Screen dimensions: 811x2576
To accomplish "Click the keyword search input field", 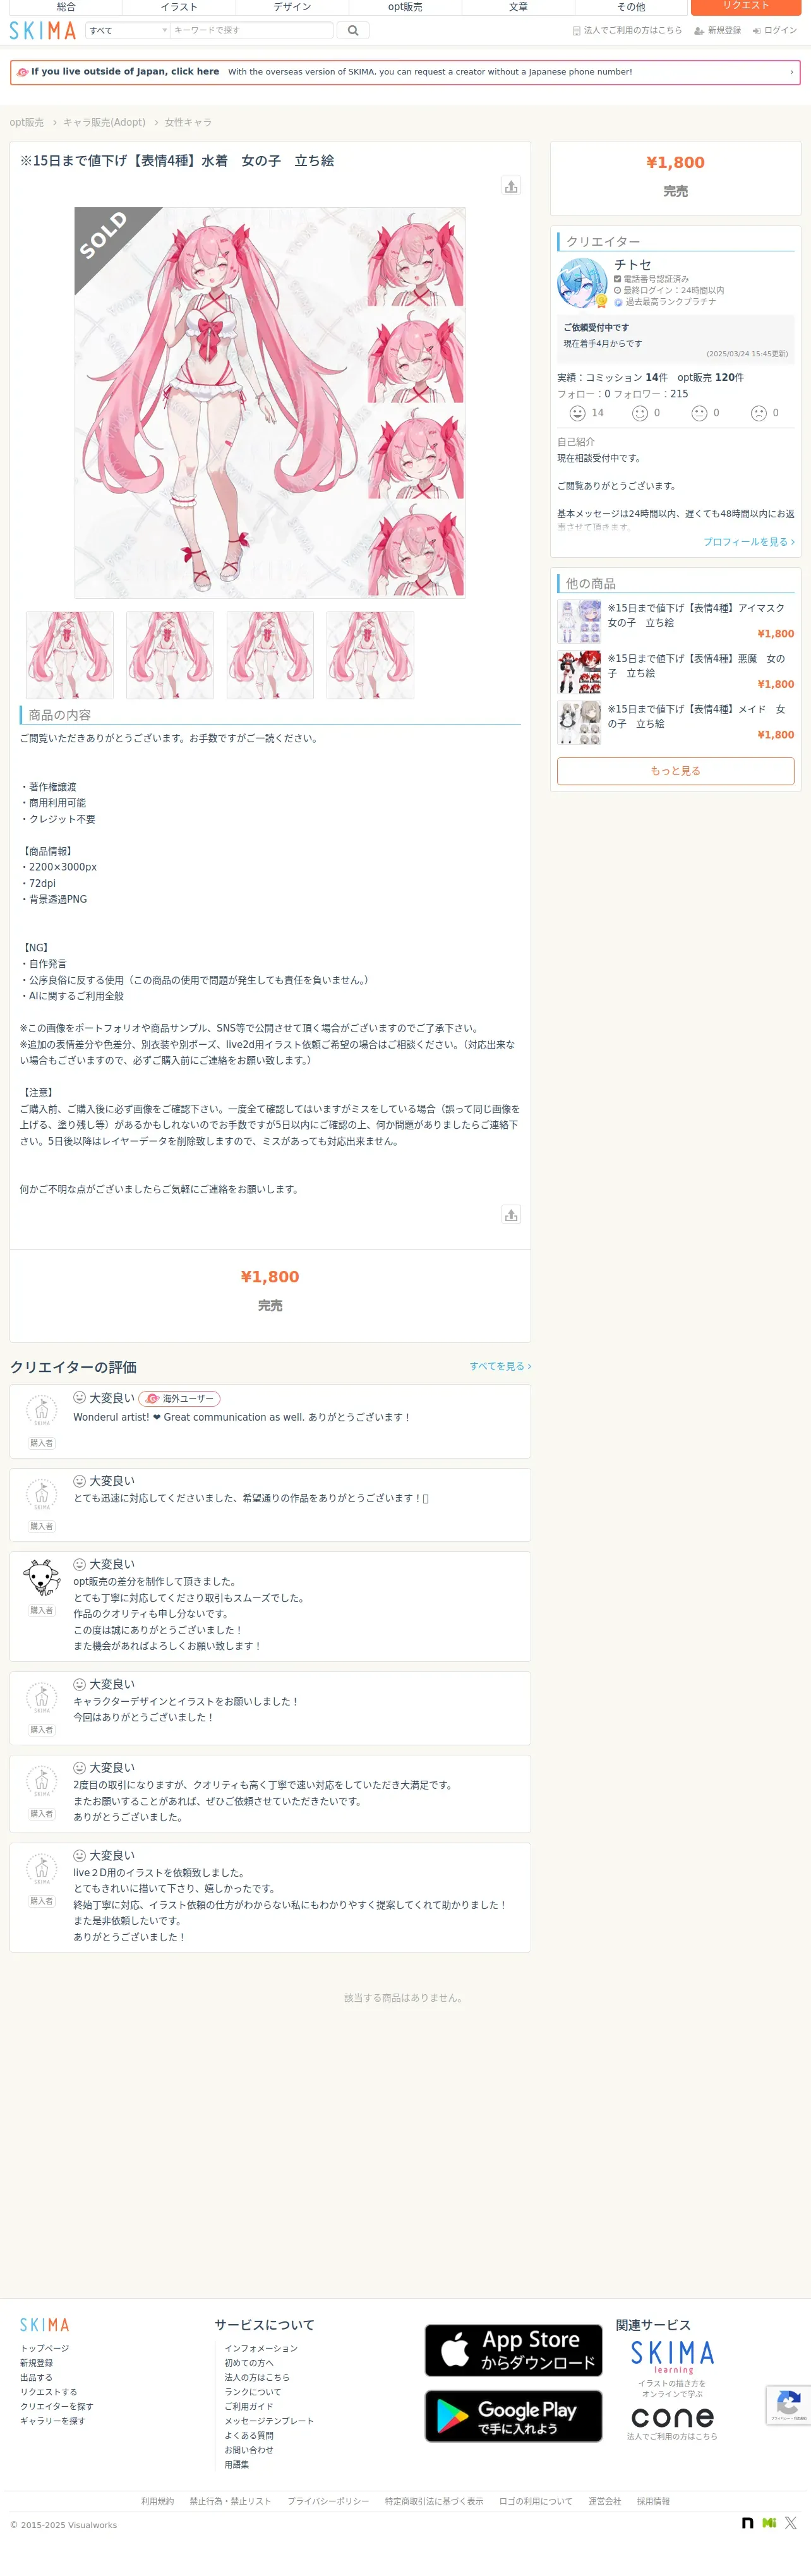I will (252, 30).
